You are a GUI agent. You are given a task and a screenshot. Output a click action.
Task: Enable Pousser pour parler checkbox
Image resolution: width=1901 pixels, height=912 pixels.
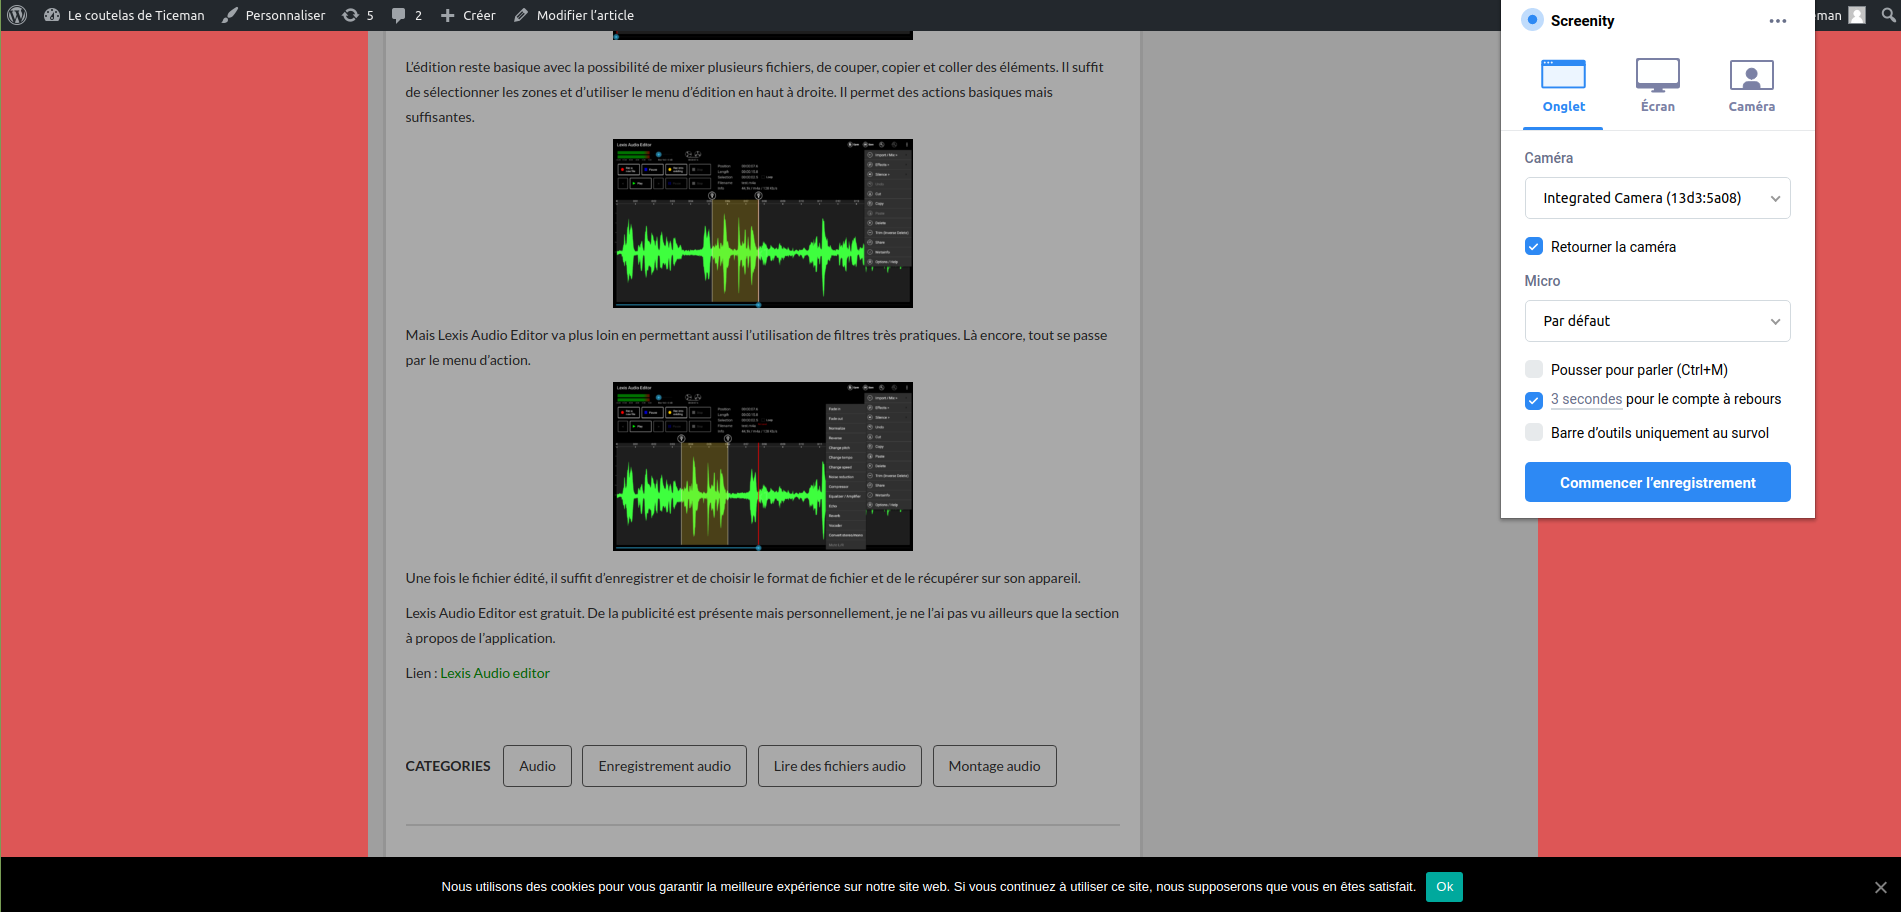click(1534, 369)
